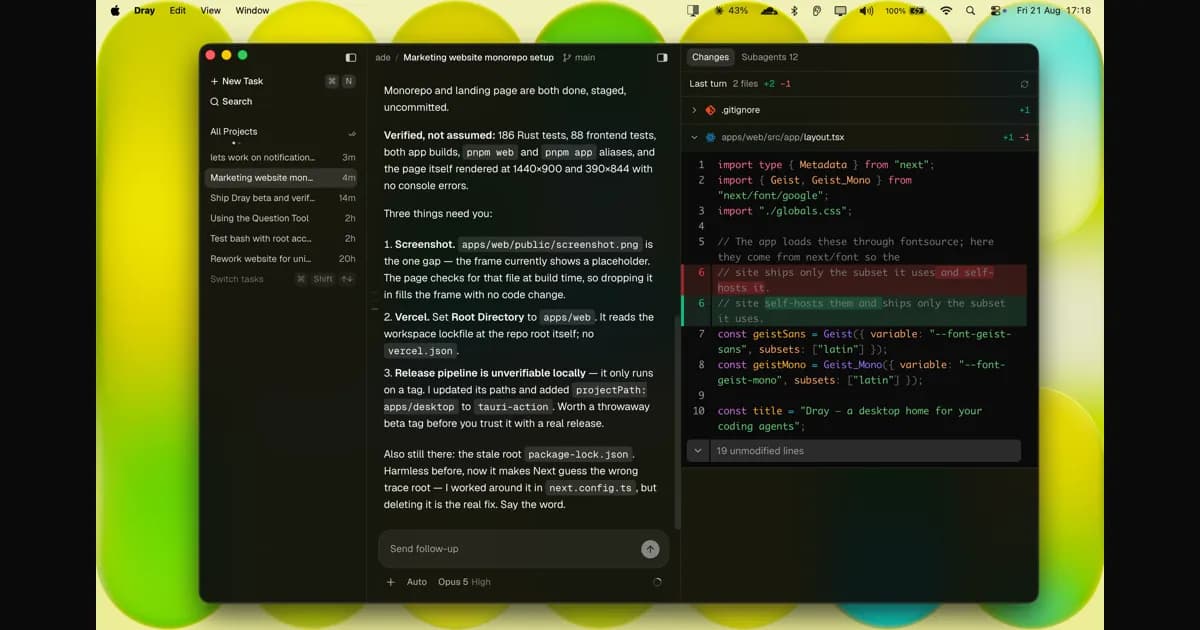Collapse the layout.tsx file diff
This screenshot has height=630, width=1200.
pyautogui.click(x=695, y=137)
